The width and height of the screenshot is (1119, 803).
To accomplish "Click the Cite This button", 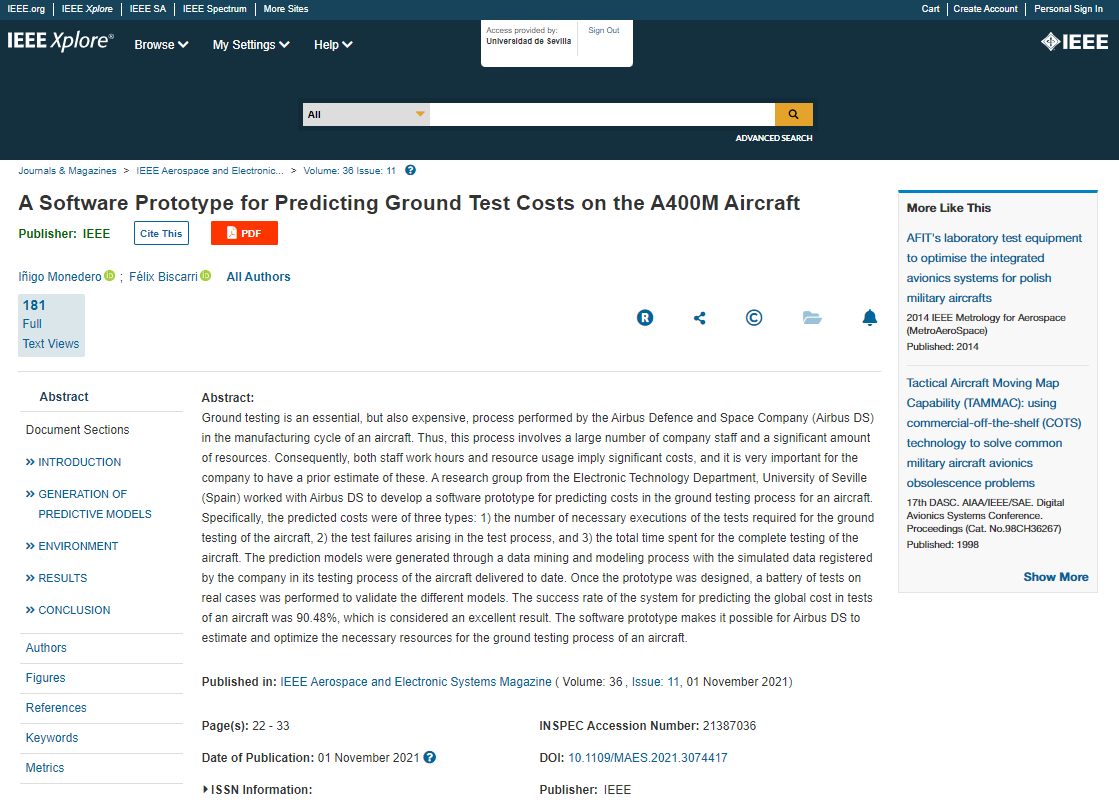I will click(x=161, y=233).
